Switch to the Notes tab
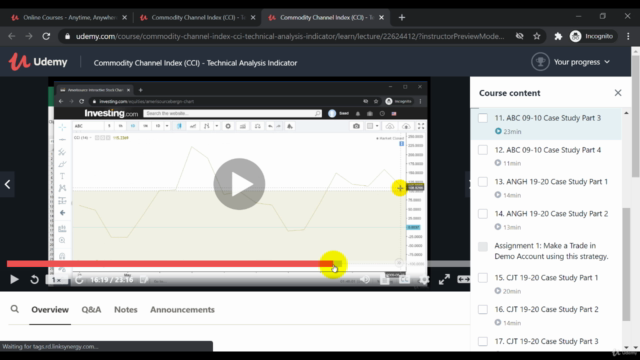The image size is (640, 360). point(126,310)
